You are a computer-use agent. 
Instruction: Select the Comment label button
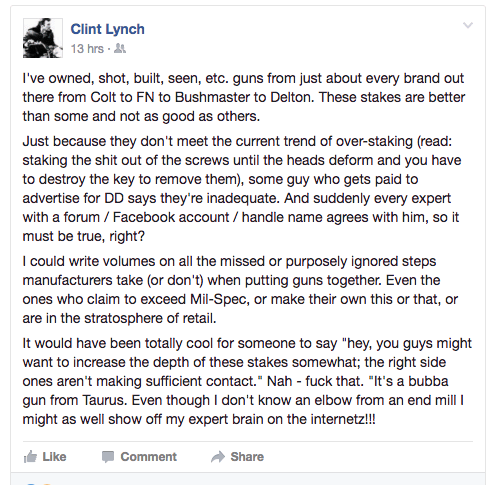click(148, 457)
